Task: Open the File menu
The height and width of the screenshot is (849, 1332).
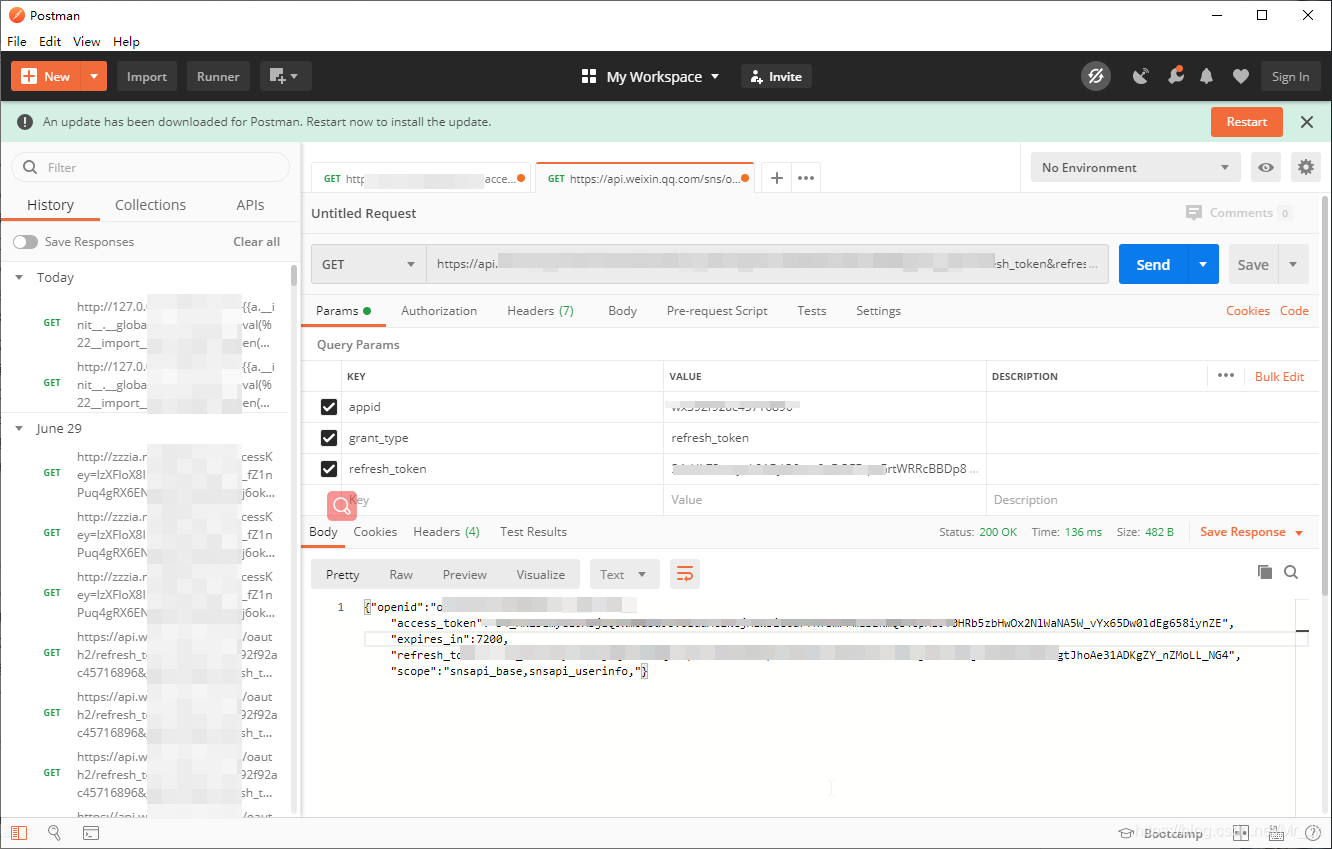Action: [17, 41]
